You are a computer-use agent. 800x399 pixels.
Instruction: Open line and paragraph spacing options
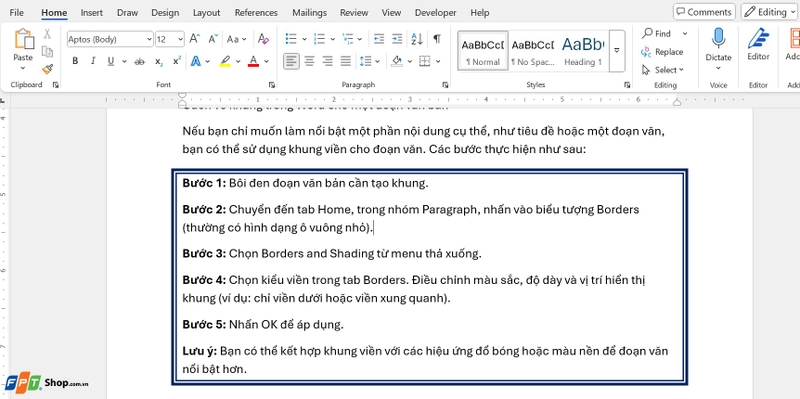coord(365,62)
